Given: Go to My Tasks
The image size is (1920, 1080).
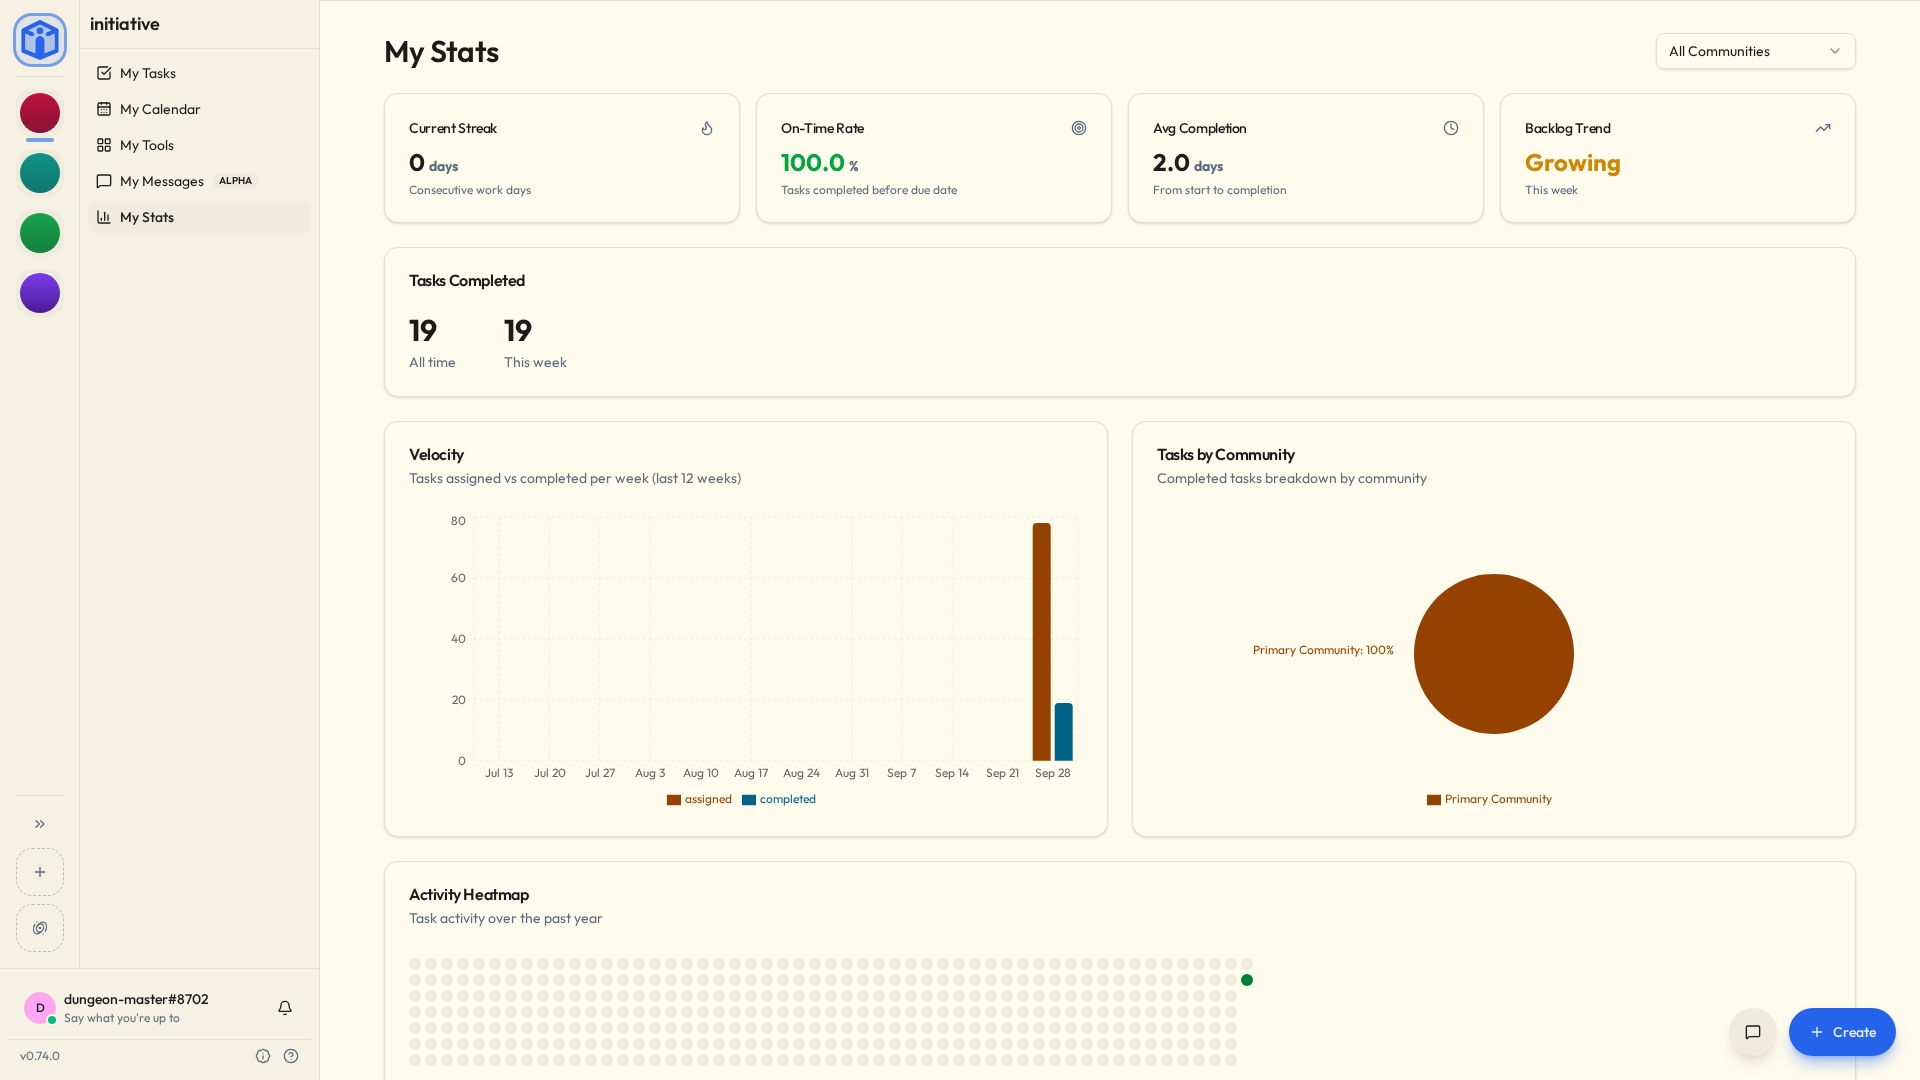Looking at the screenshot, I should click(x=199, y=73).
